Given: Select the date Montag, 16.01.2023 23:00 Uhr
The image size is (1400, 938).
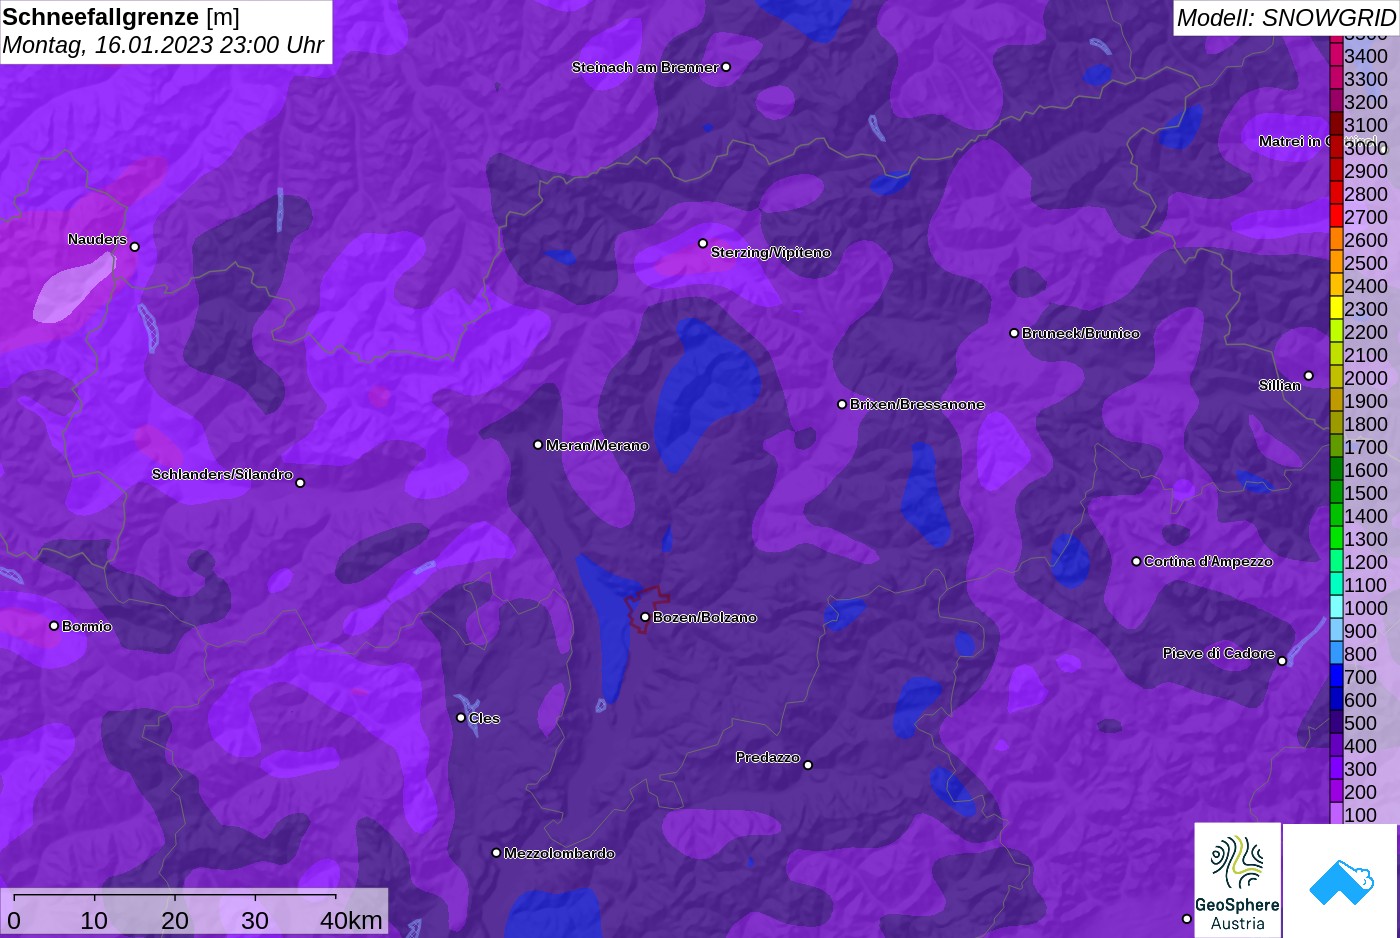Looking at the screenshot, I should (163, 46).
